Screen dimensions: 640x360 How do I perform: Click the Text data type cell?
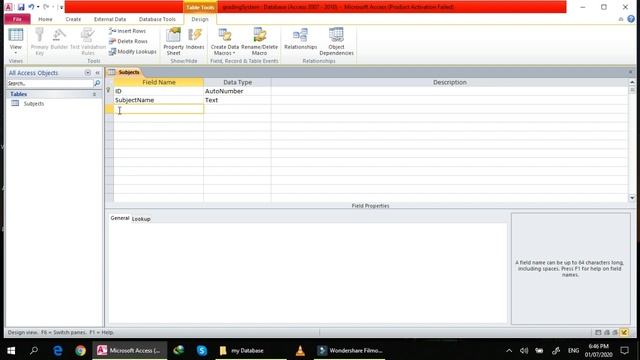tap(237, 100)
